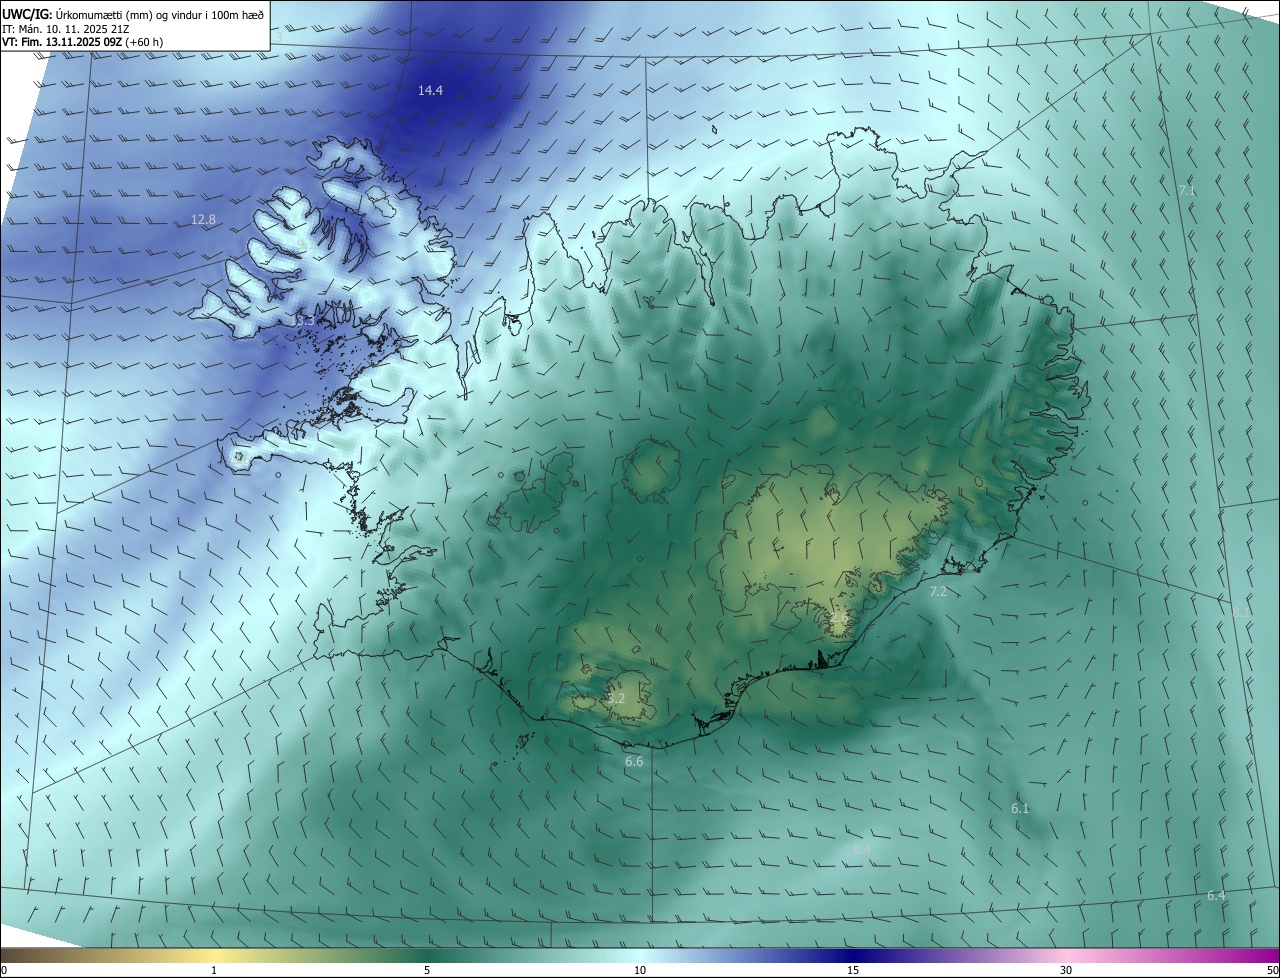
Task: Click the 9.1 value on the Westfjords
Action: point(306,243)
